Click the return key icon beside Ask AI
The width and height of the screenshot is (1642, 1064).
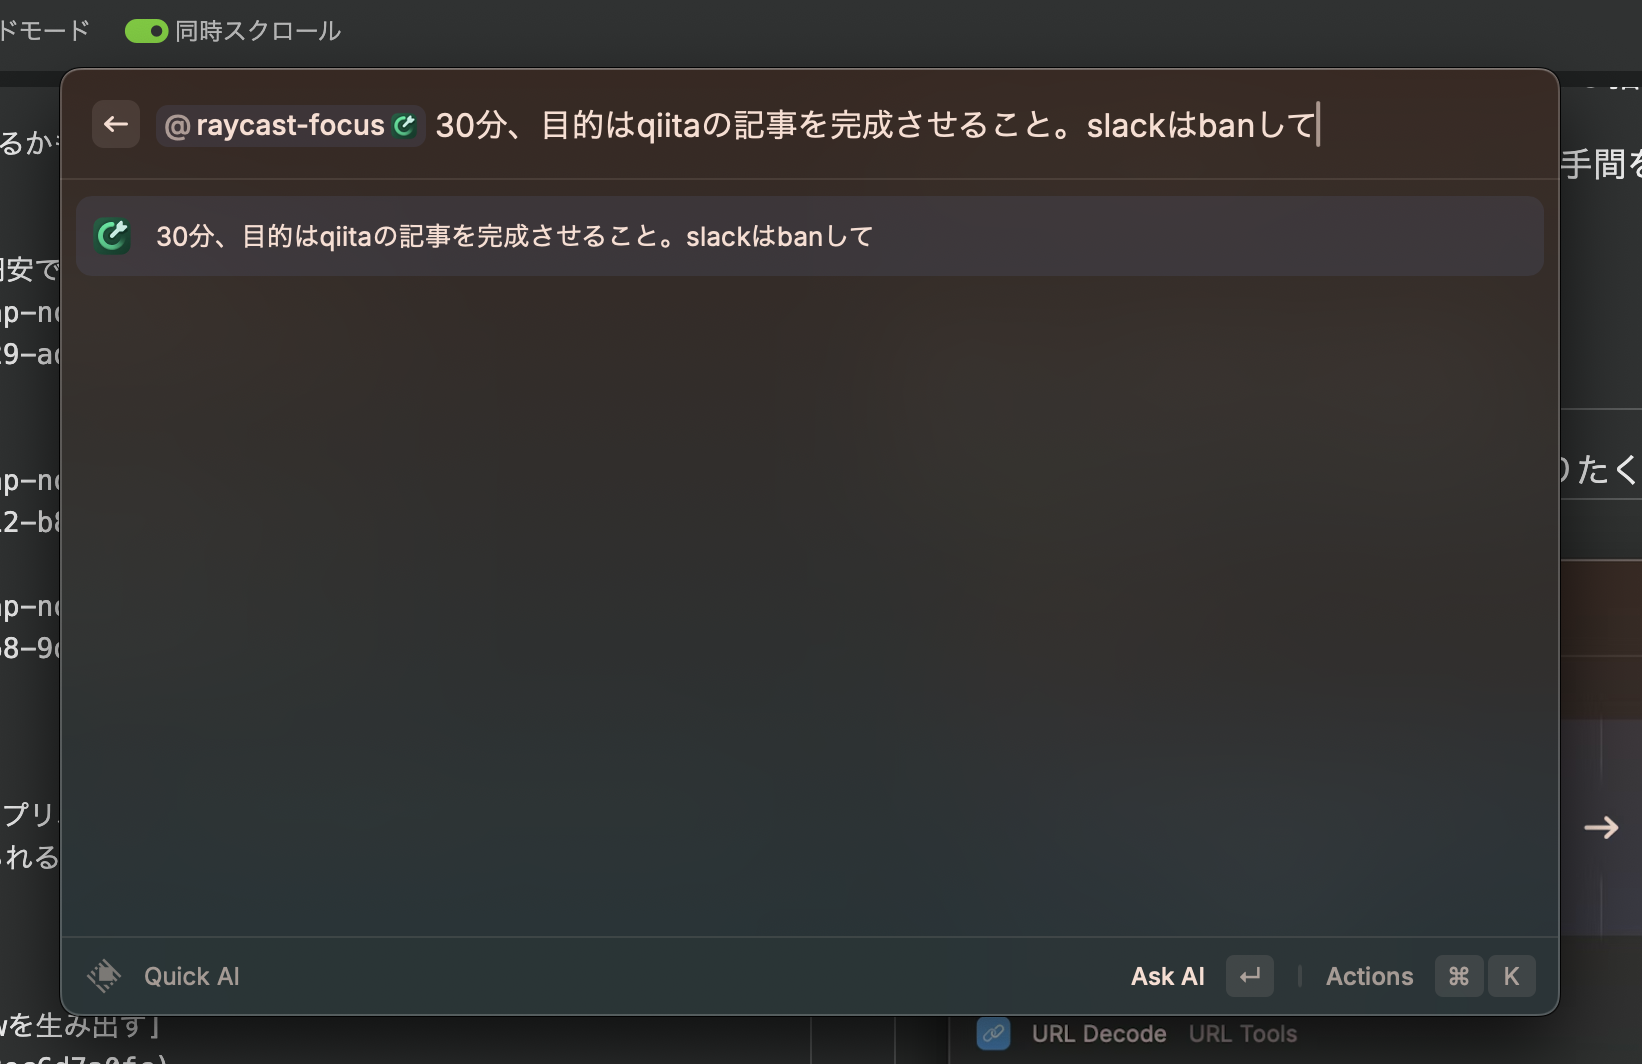[1250, 976]
